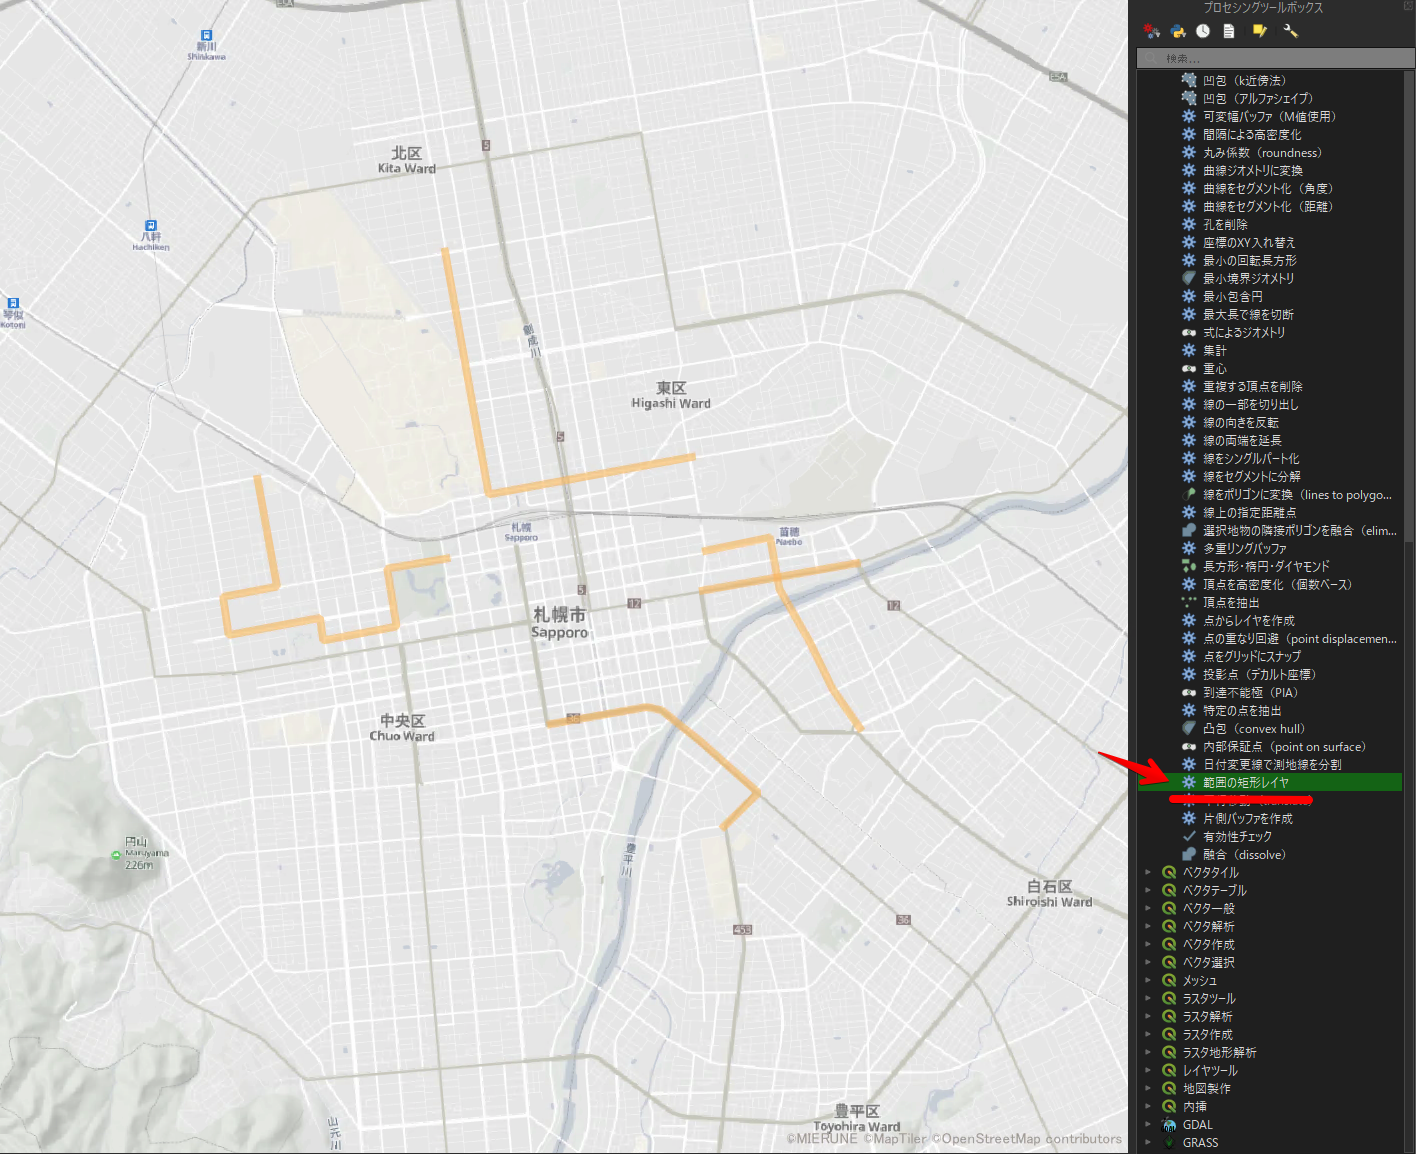Select 多重リングバッファ
The width and height of the screenshot is (1416, 1154).
(x=1245, y=548)
